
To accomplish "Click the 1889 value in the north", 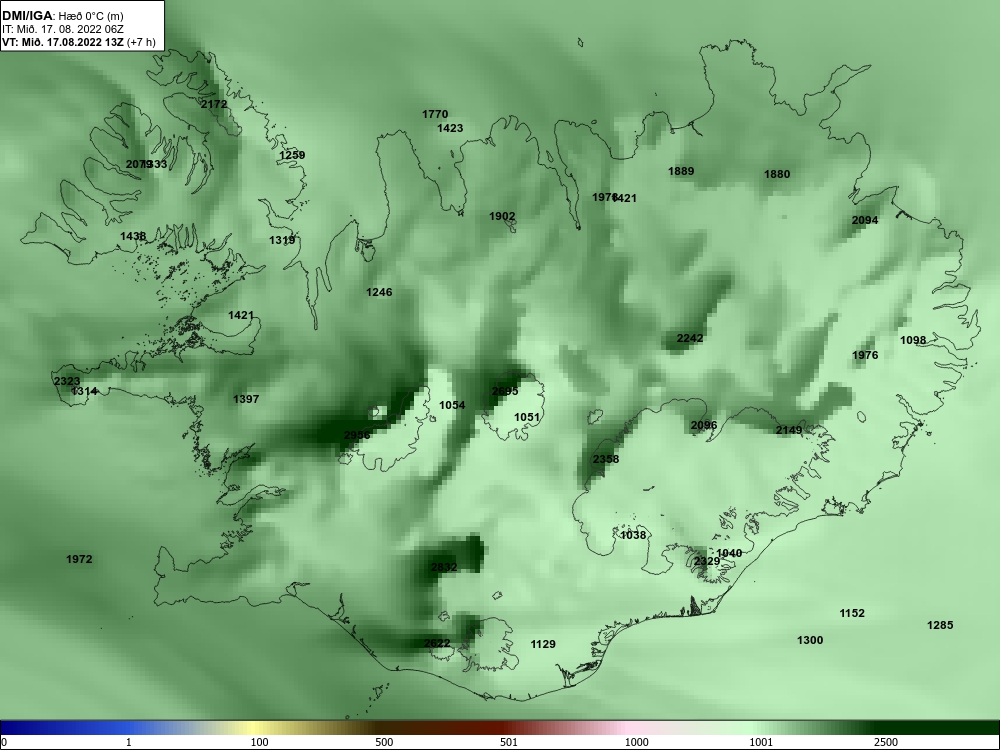I will click(681, 171).
